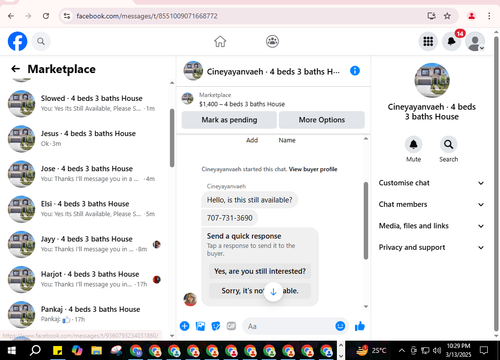Open the Facebook menu grid icon
Screen dimensions: 500x360
(x=428, y=41)
